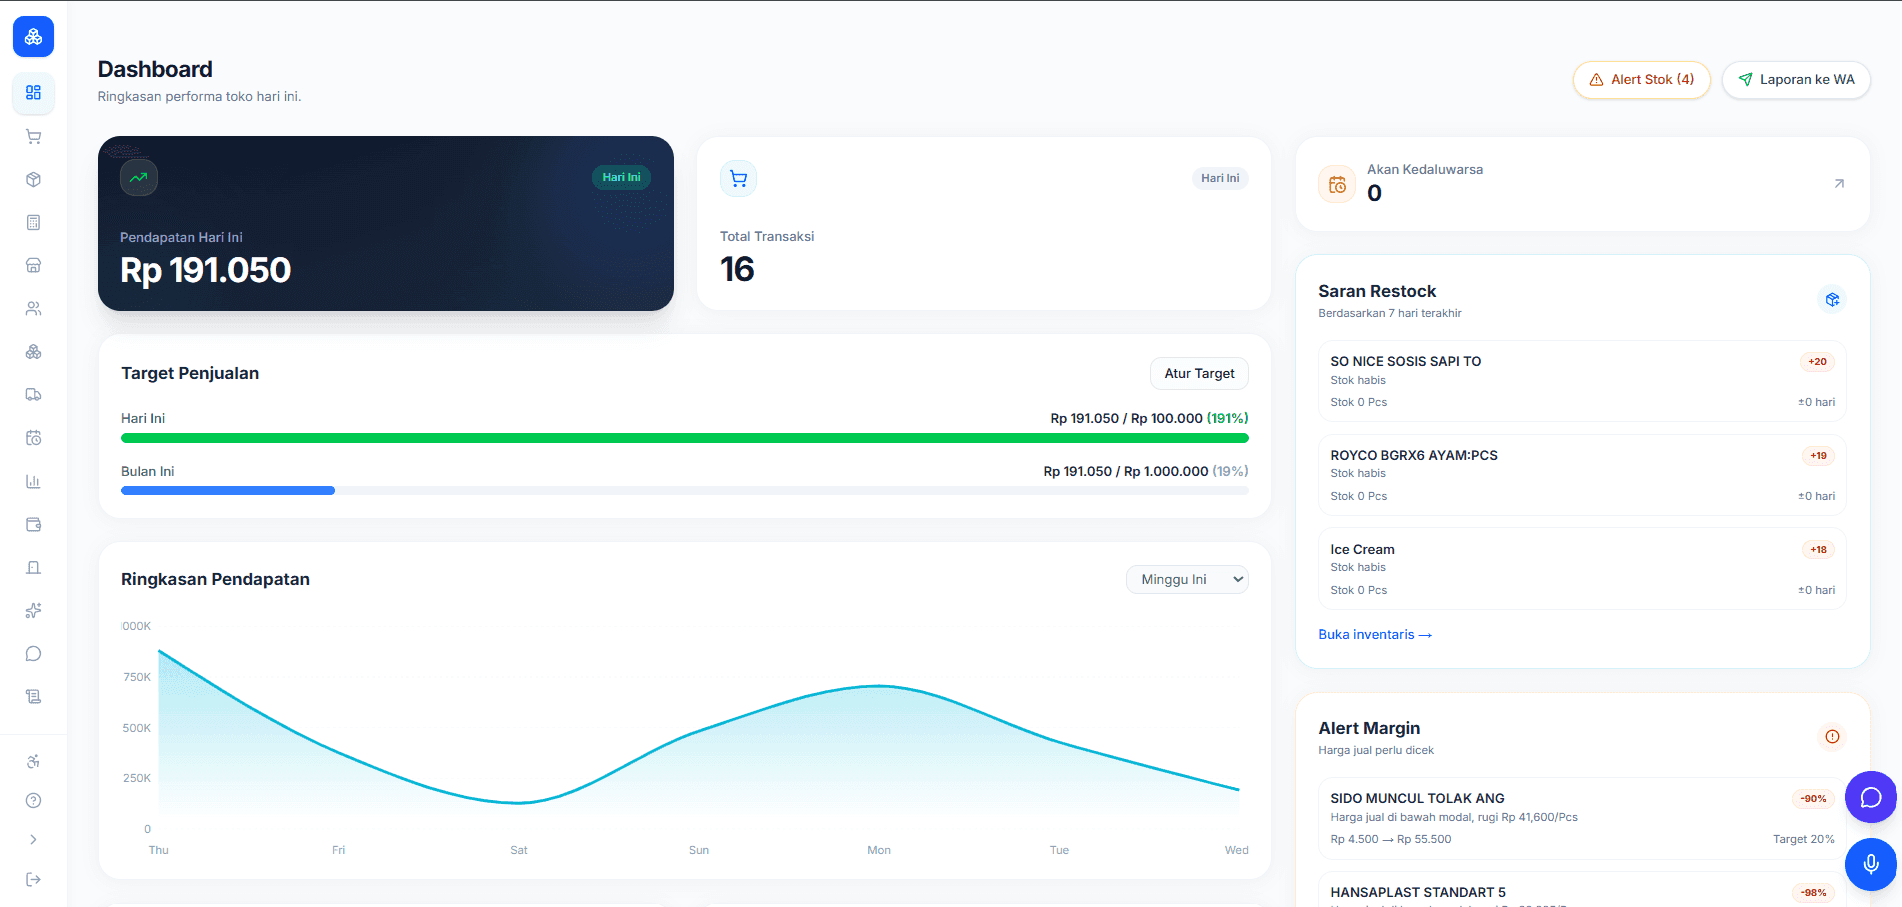Open the bar chart reports icon
Viewport: 1902px width, 907px height.
(x=33, y=481)
